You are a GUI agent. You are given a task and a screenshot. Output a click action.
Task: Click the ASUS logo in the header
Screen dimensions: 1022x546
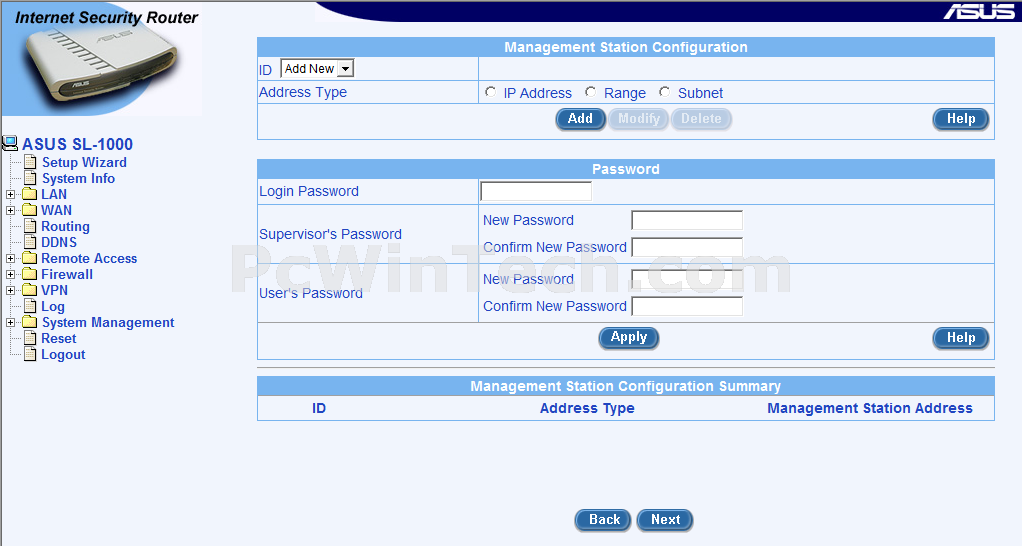tap(979, 12)
